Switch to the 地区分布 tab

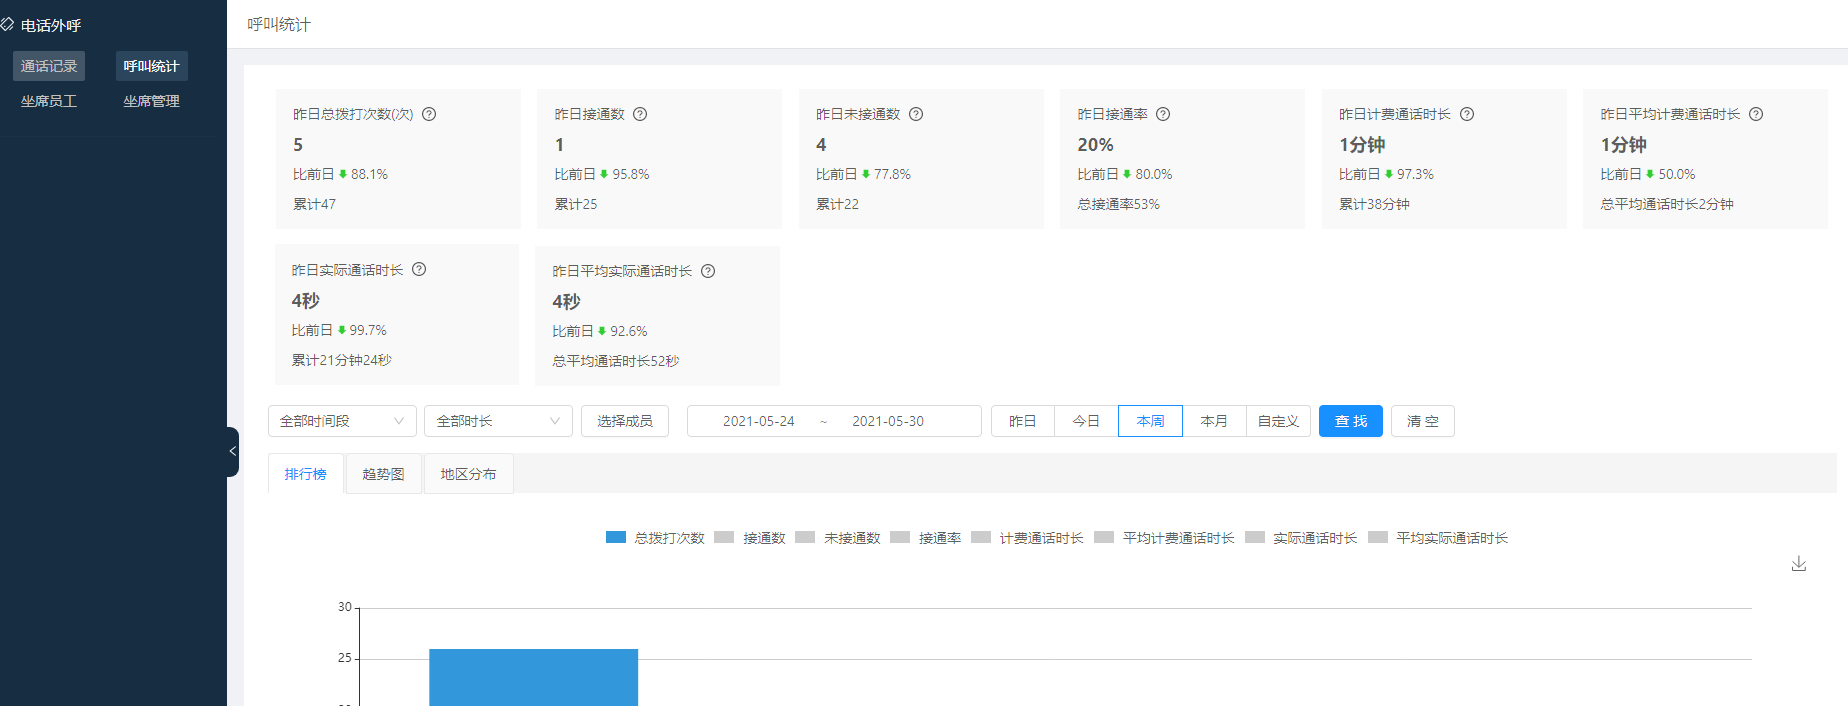pyautogui.click(x=469, y=474)
